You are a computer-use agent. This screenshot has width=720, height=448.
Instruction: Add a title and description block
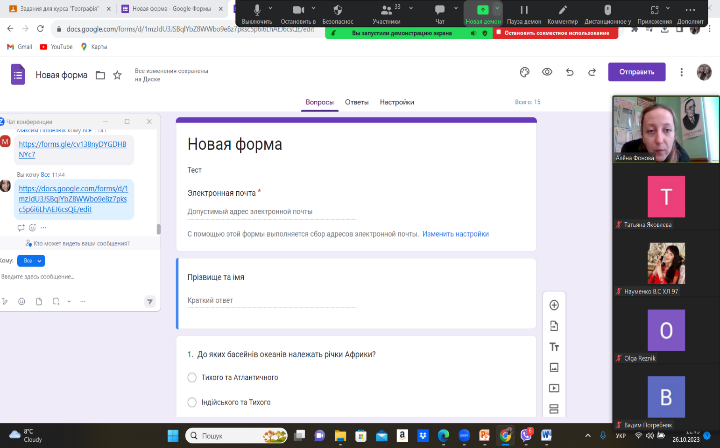(x=554, y=346)
